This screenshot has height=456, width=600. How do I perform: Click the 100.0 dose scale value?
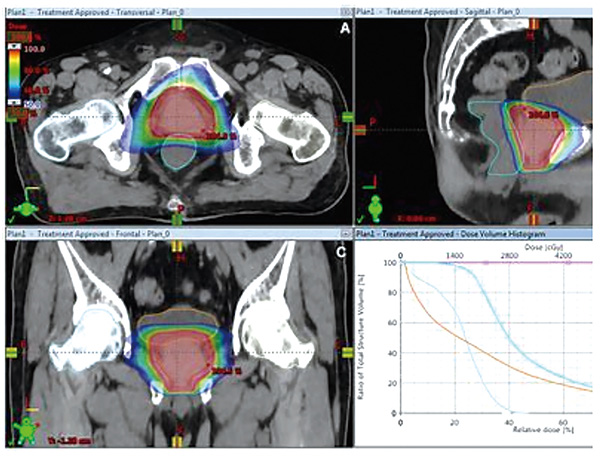pyautogui.click(x=34, y=49)
